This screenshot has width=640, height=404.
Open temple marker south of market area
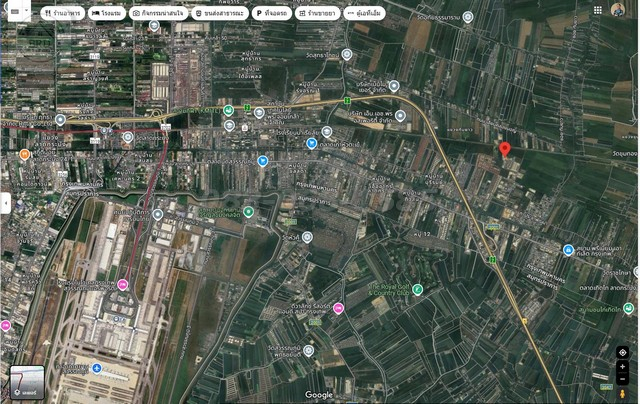pyautogui.click(x=307, y=237)
